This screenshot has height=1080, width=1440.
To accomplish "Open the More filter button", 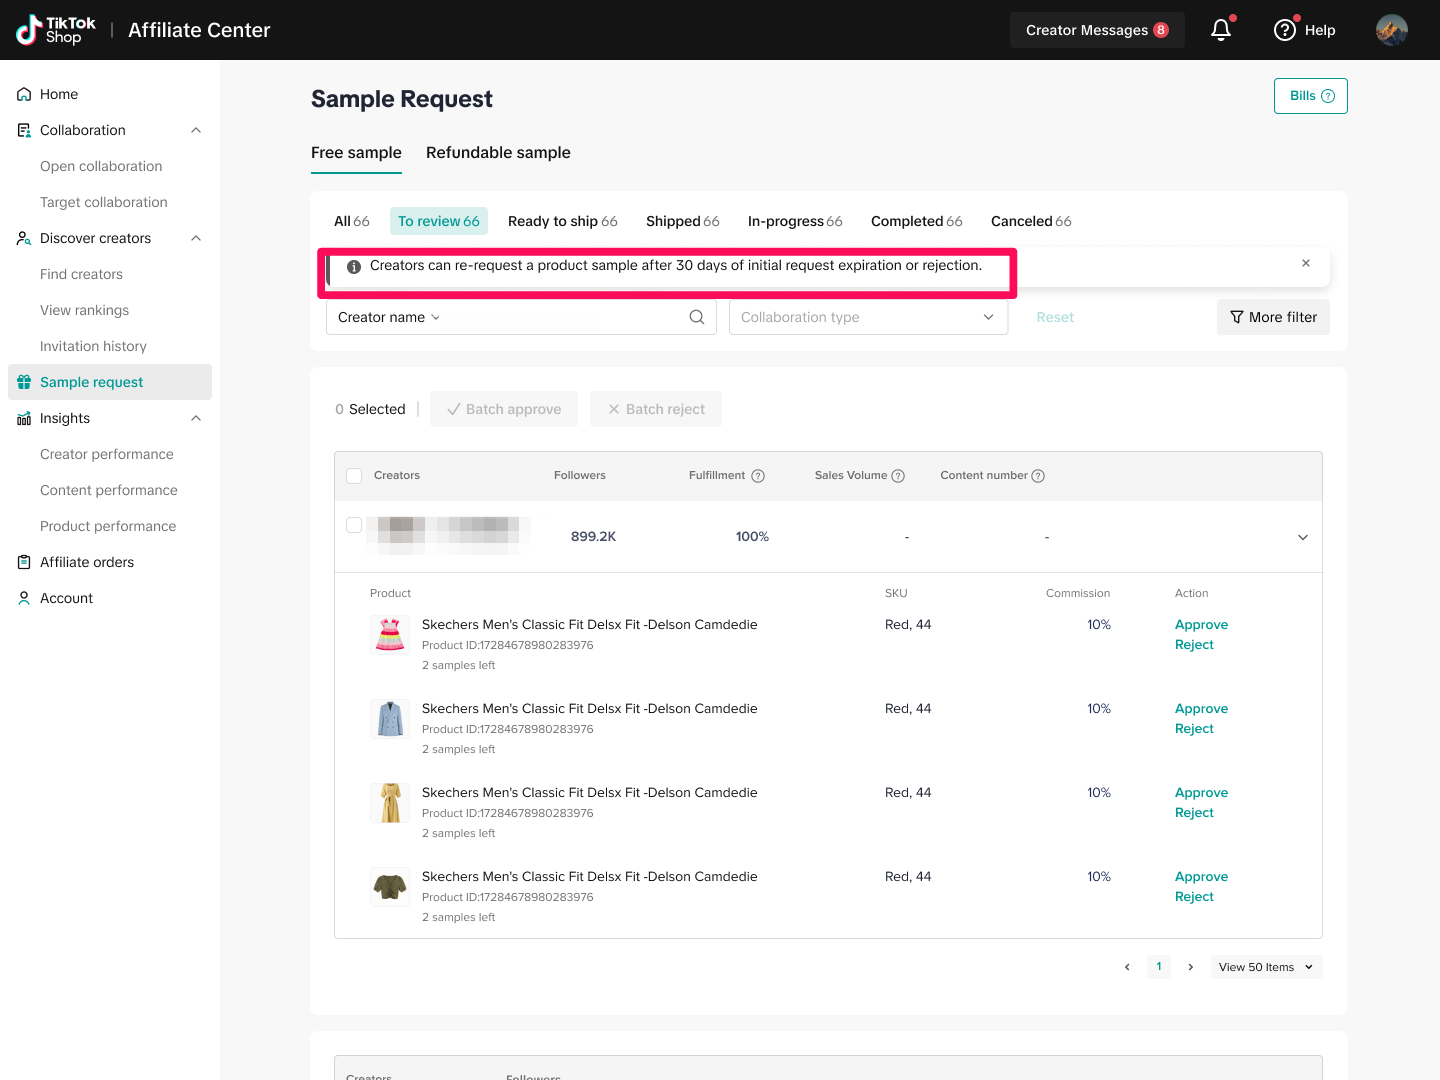I will tap(1273, 317).
